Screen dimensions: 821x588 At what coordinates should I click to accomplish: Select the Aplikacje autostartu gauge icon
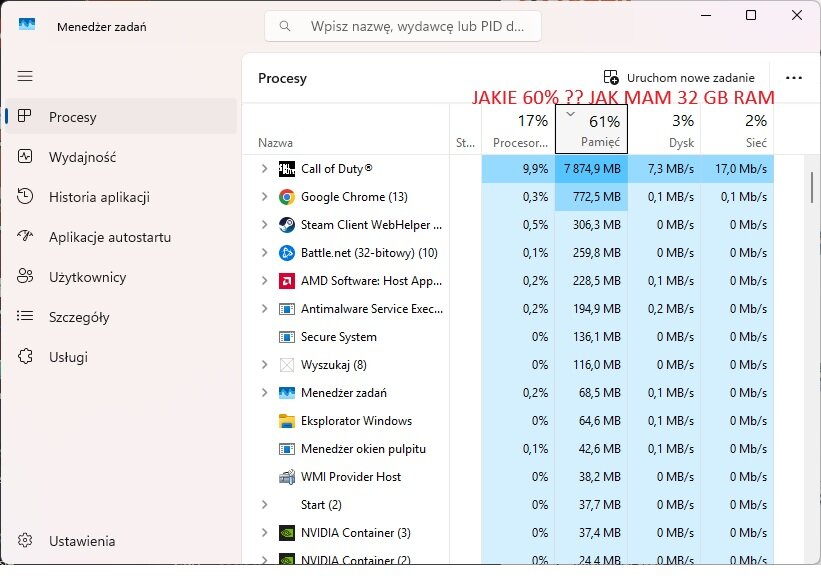pos(25,236)
